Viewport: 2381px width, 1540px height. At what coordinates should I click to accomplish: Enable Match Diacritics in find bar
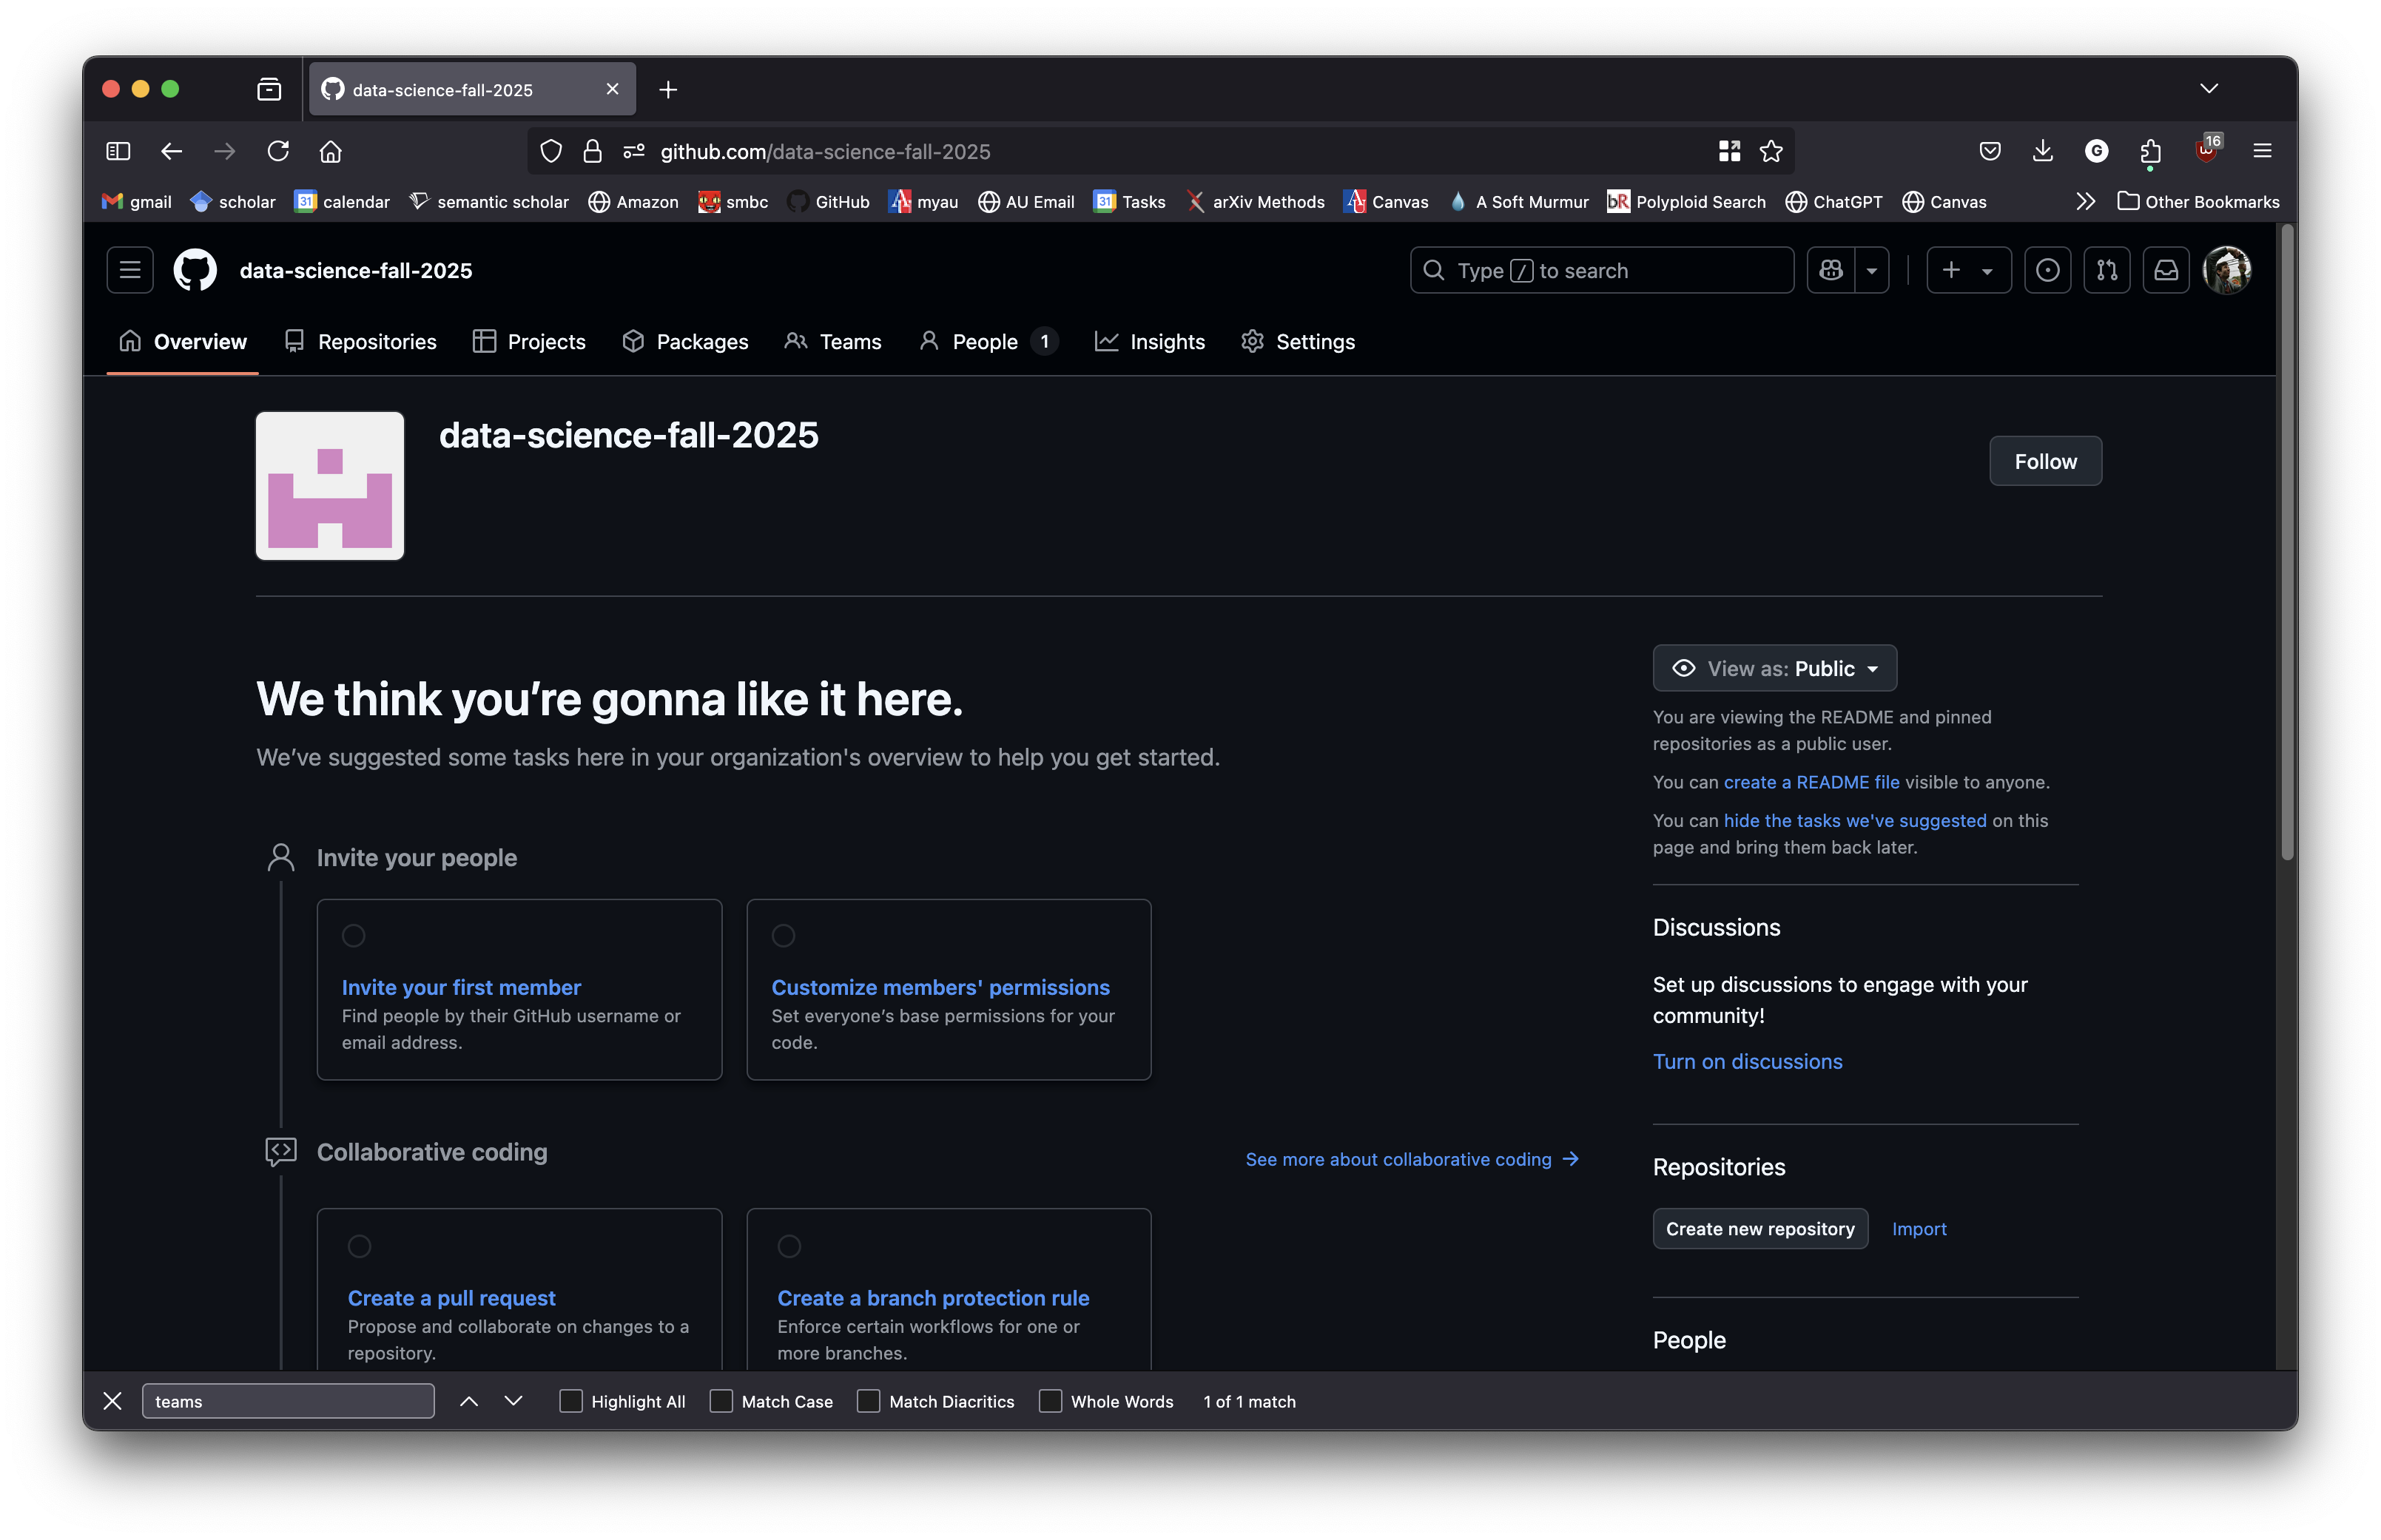click(869, 1402)
